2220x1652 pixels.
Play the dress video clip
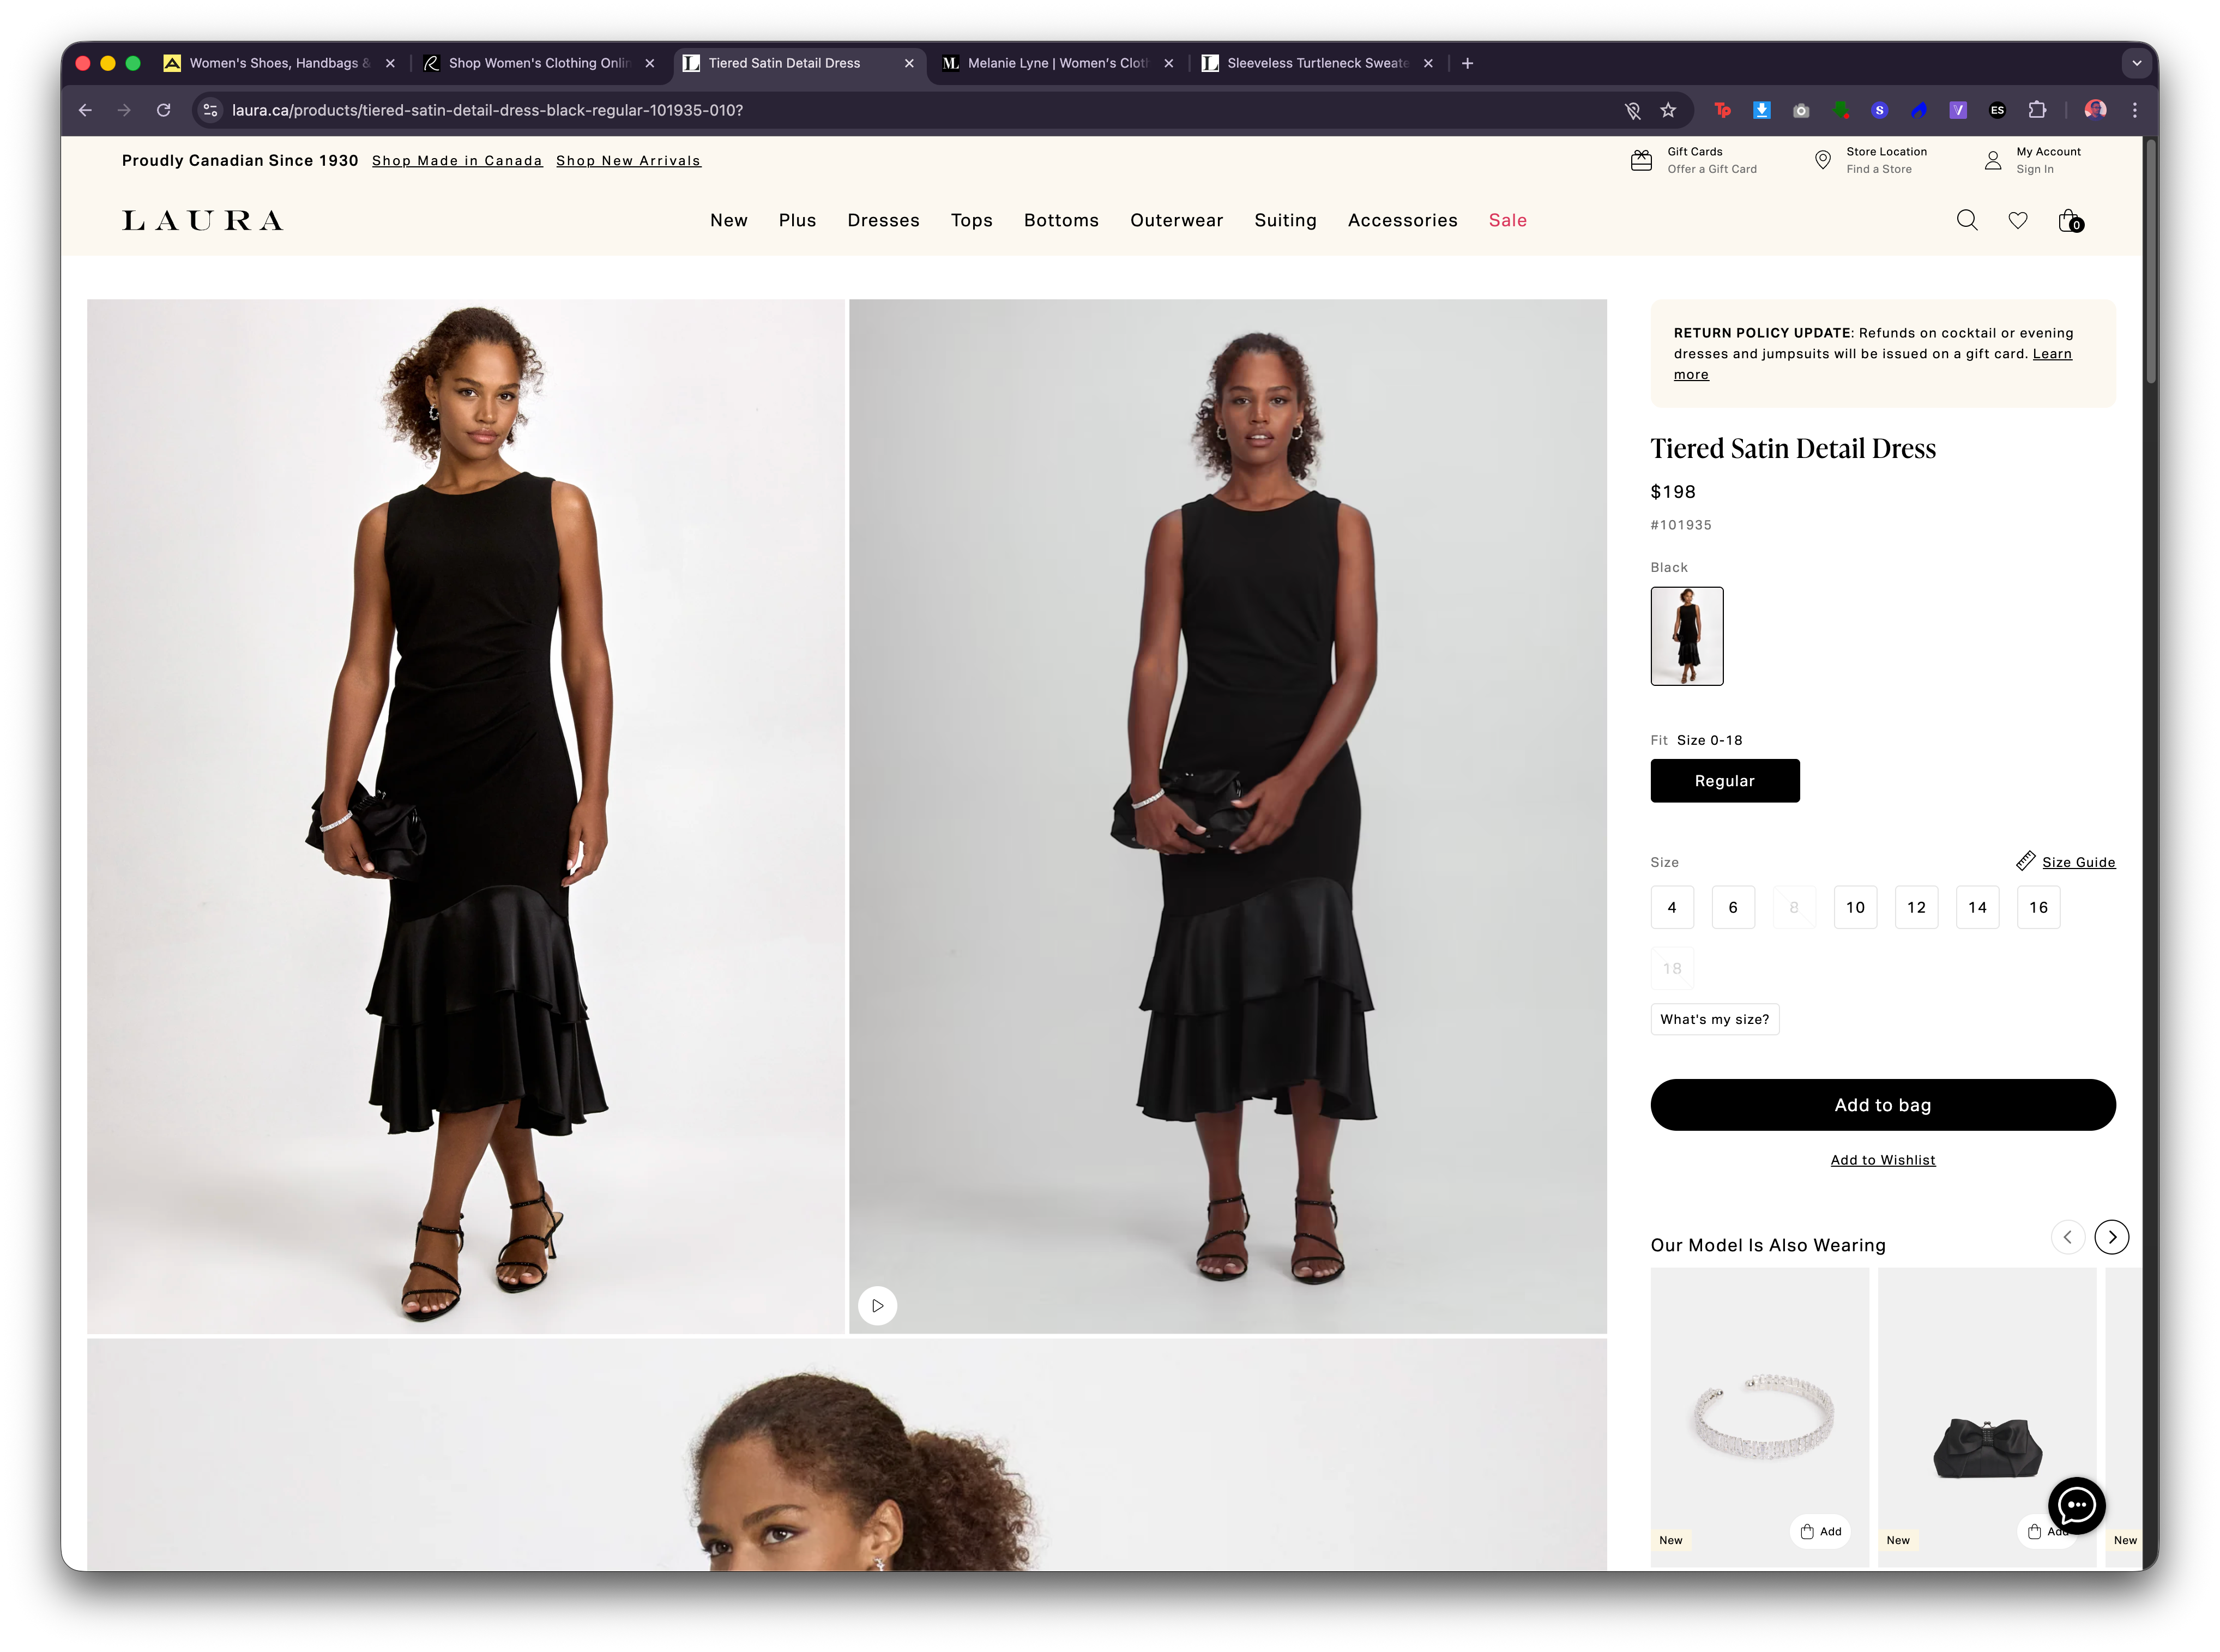pyautogui.click(x=877, y=1305)
